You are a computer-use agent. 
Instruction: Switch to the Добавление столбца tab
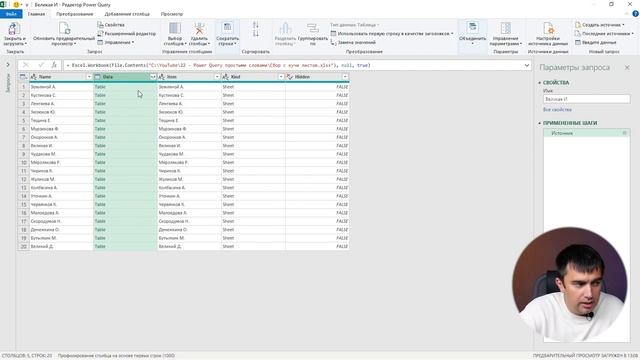(127, 14)
